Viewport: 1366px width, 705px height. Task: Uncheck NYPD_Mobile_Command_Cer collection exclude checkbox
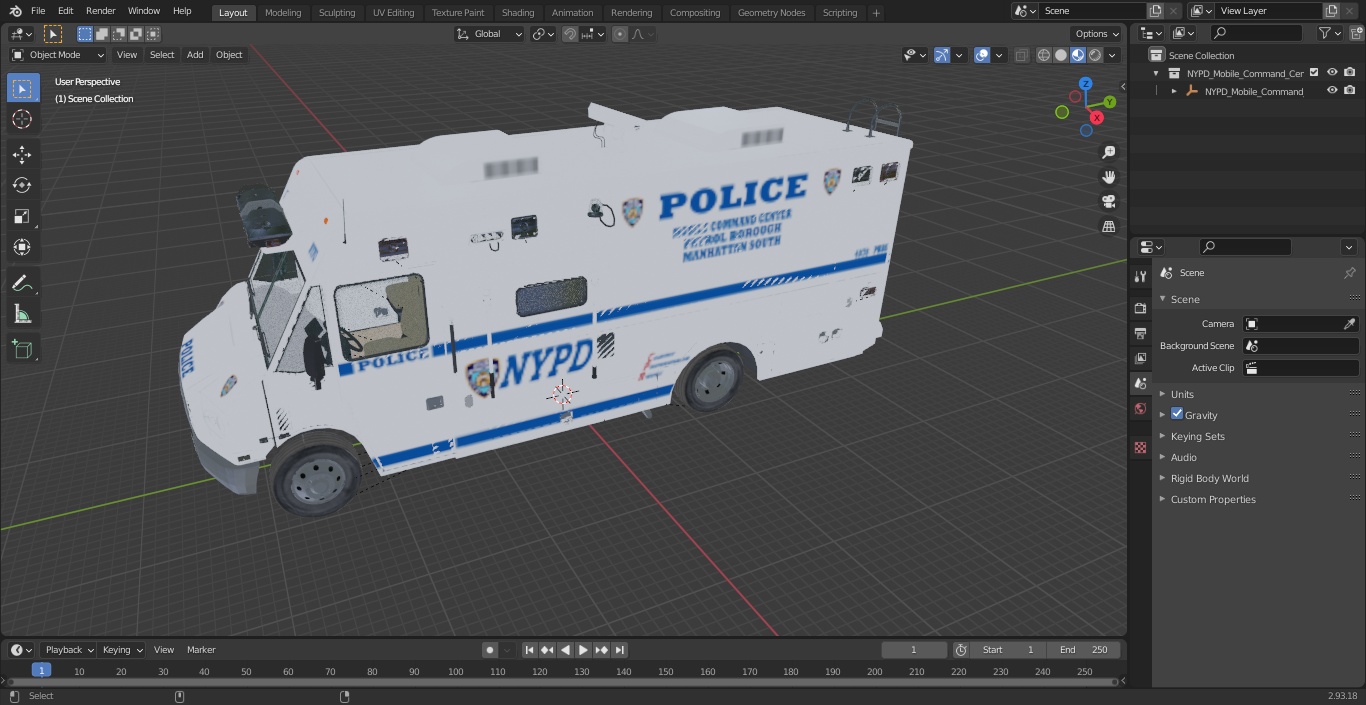coord(1314,73)
